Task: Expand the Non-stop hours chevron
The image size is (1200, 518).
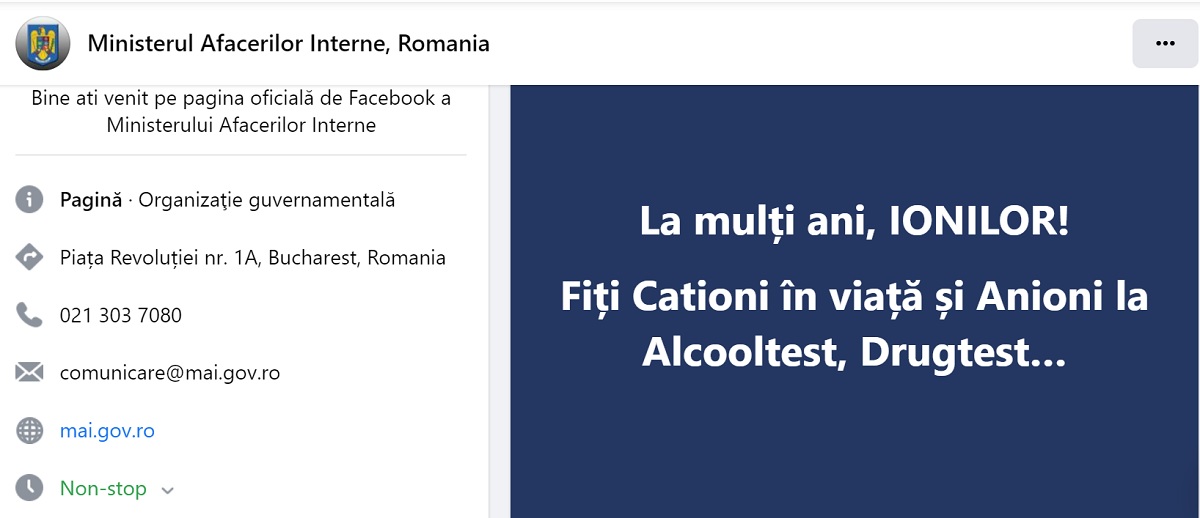Action: coord(168,490)
